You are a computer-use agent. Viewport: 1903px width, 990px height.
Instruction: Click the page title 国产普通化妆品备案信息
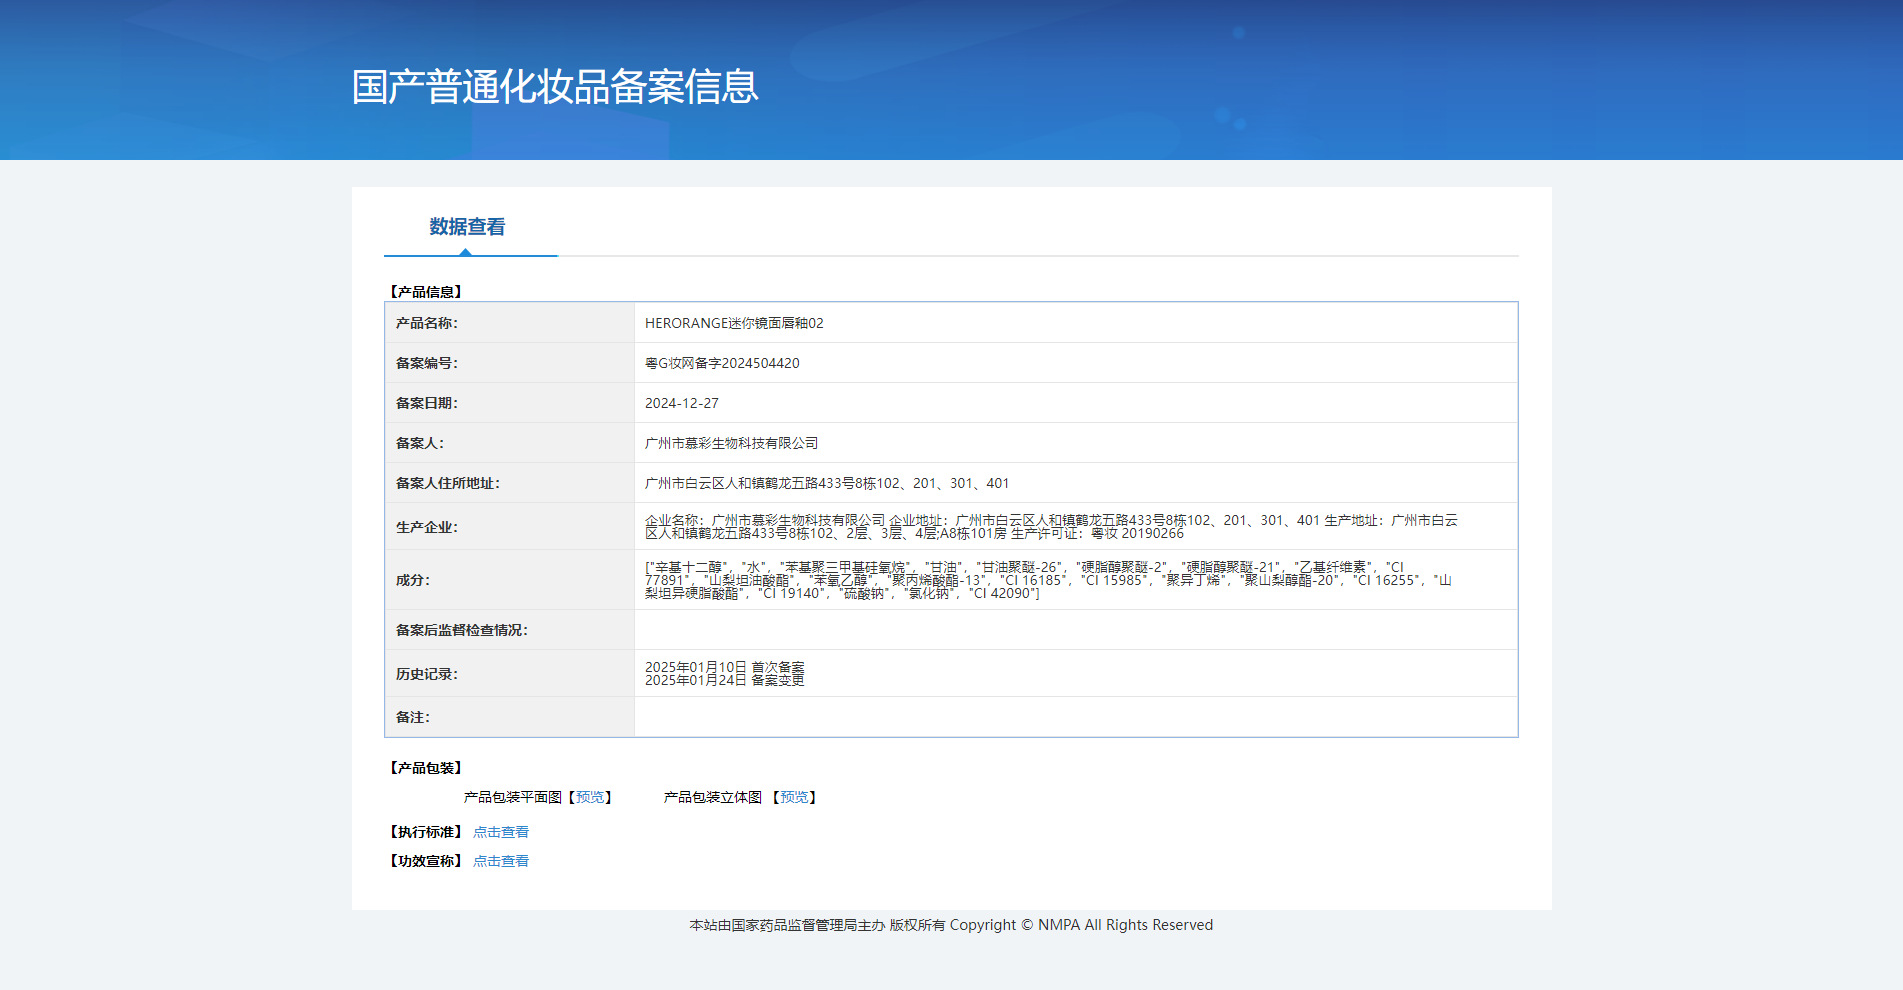555,87
